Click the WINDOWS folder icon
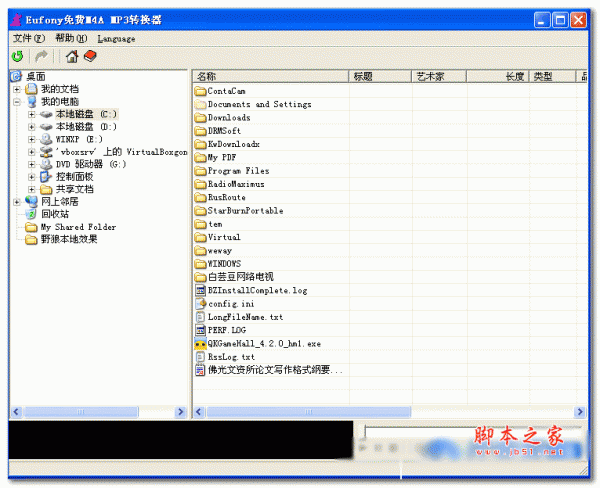This screenshot has width=600, height=488. click(200, 264)
